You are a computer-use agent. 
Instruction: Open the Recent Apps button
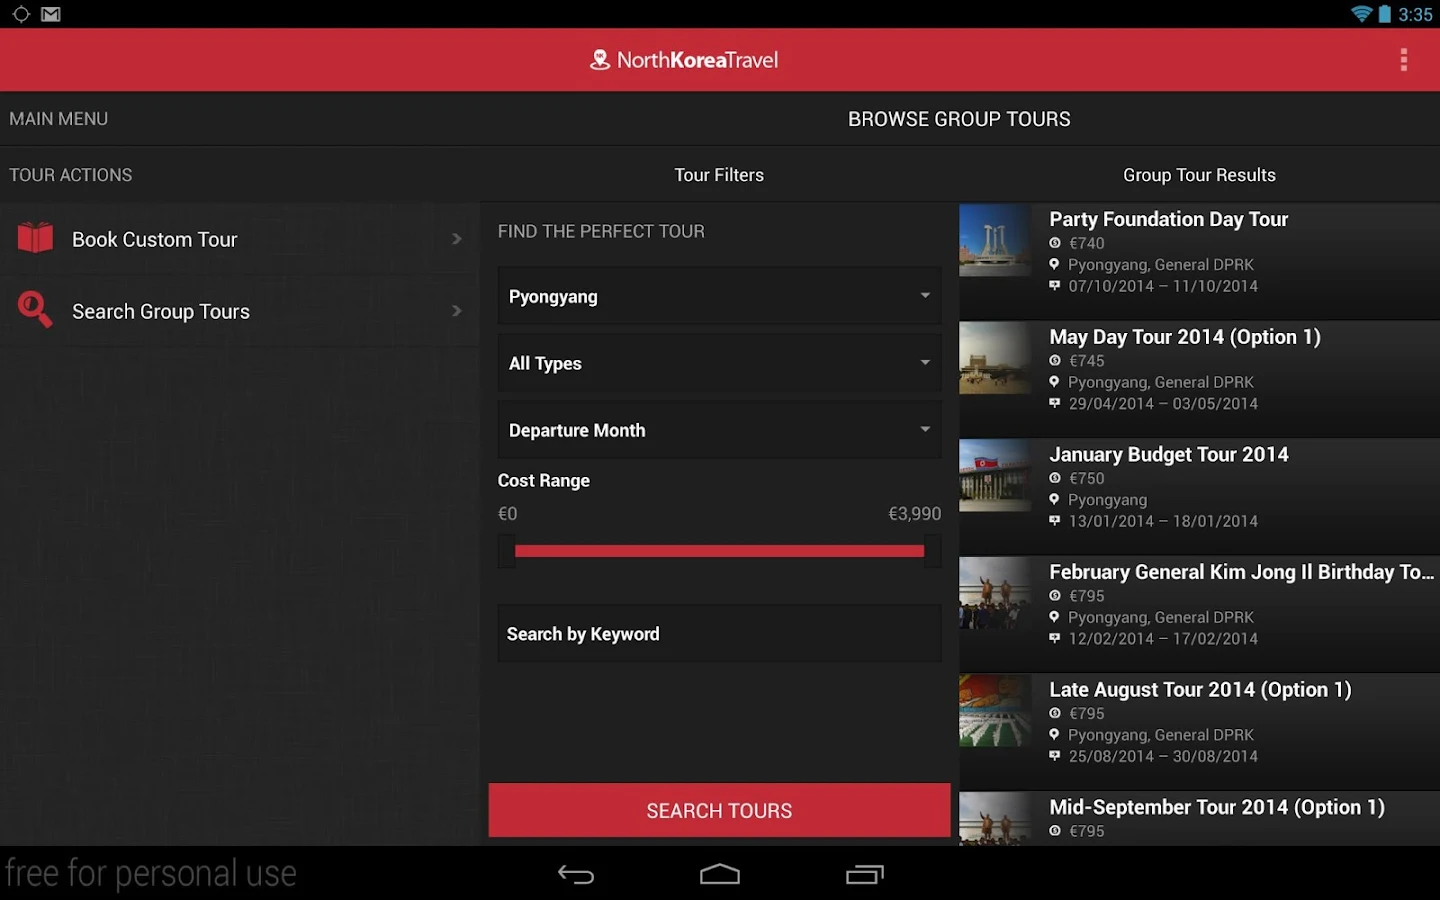click(x=865, y=874)
